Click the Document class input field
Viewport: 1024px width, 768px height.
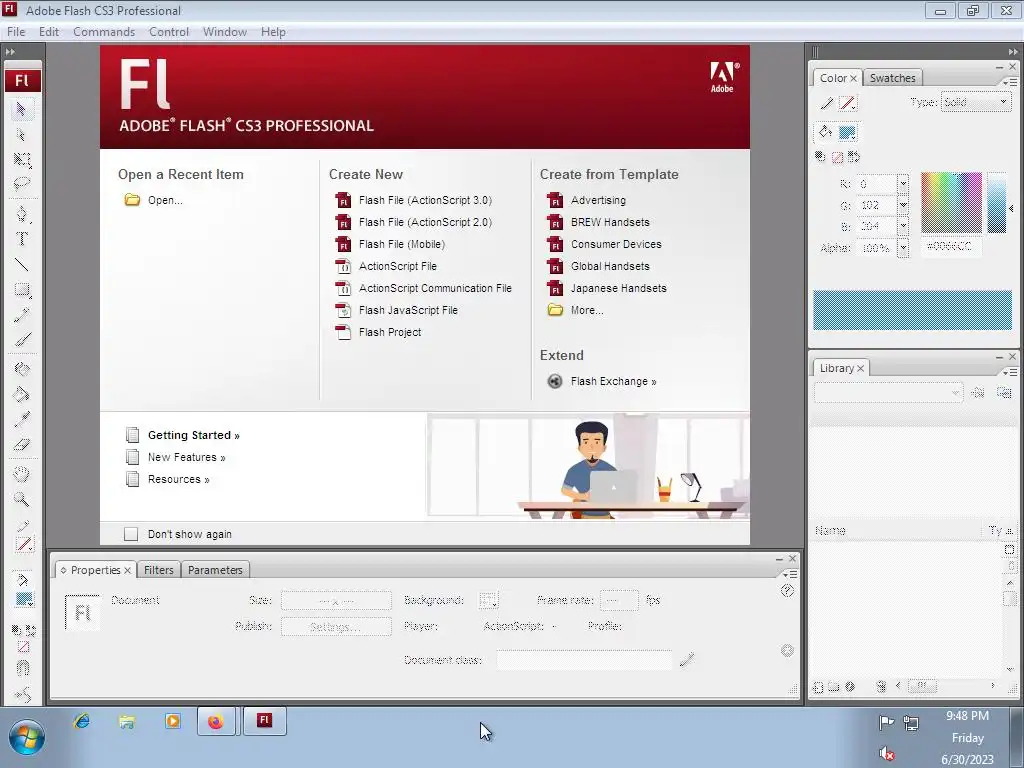point(584,660)
